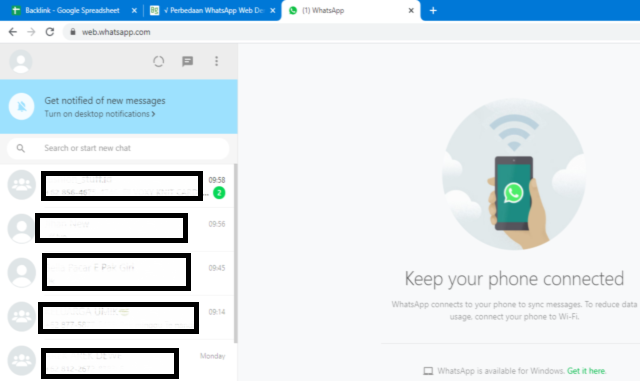Image resolution: width=640 pixels, height=381 pixels.
Task: Open the three-dot menu in sidebar header
Action: (216, 61)
